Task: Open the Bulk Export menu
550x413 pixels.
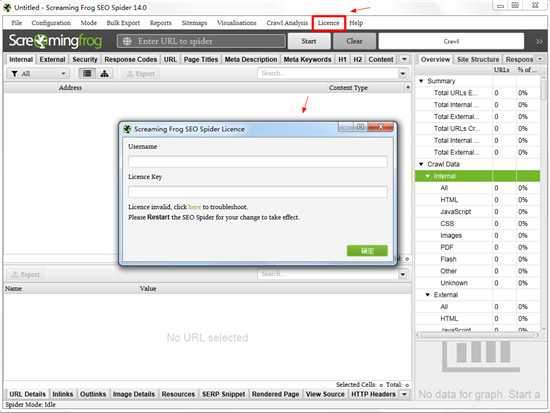Action: tap(123, 23)
